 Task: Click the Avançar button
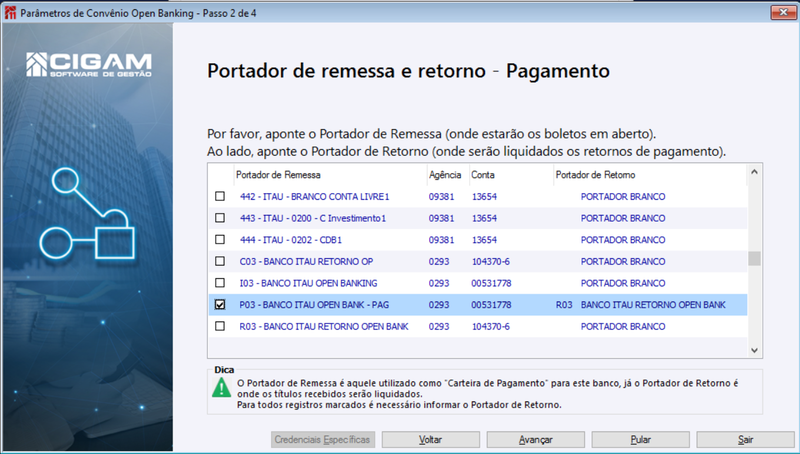coord(536,440)
